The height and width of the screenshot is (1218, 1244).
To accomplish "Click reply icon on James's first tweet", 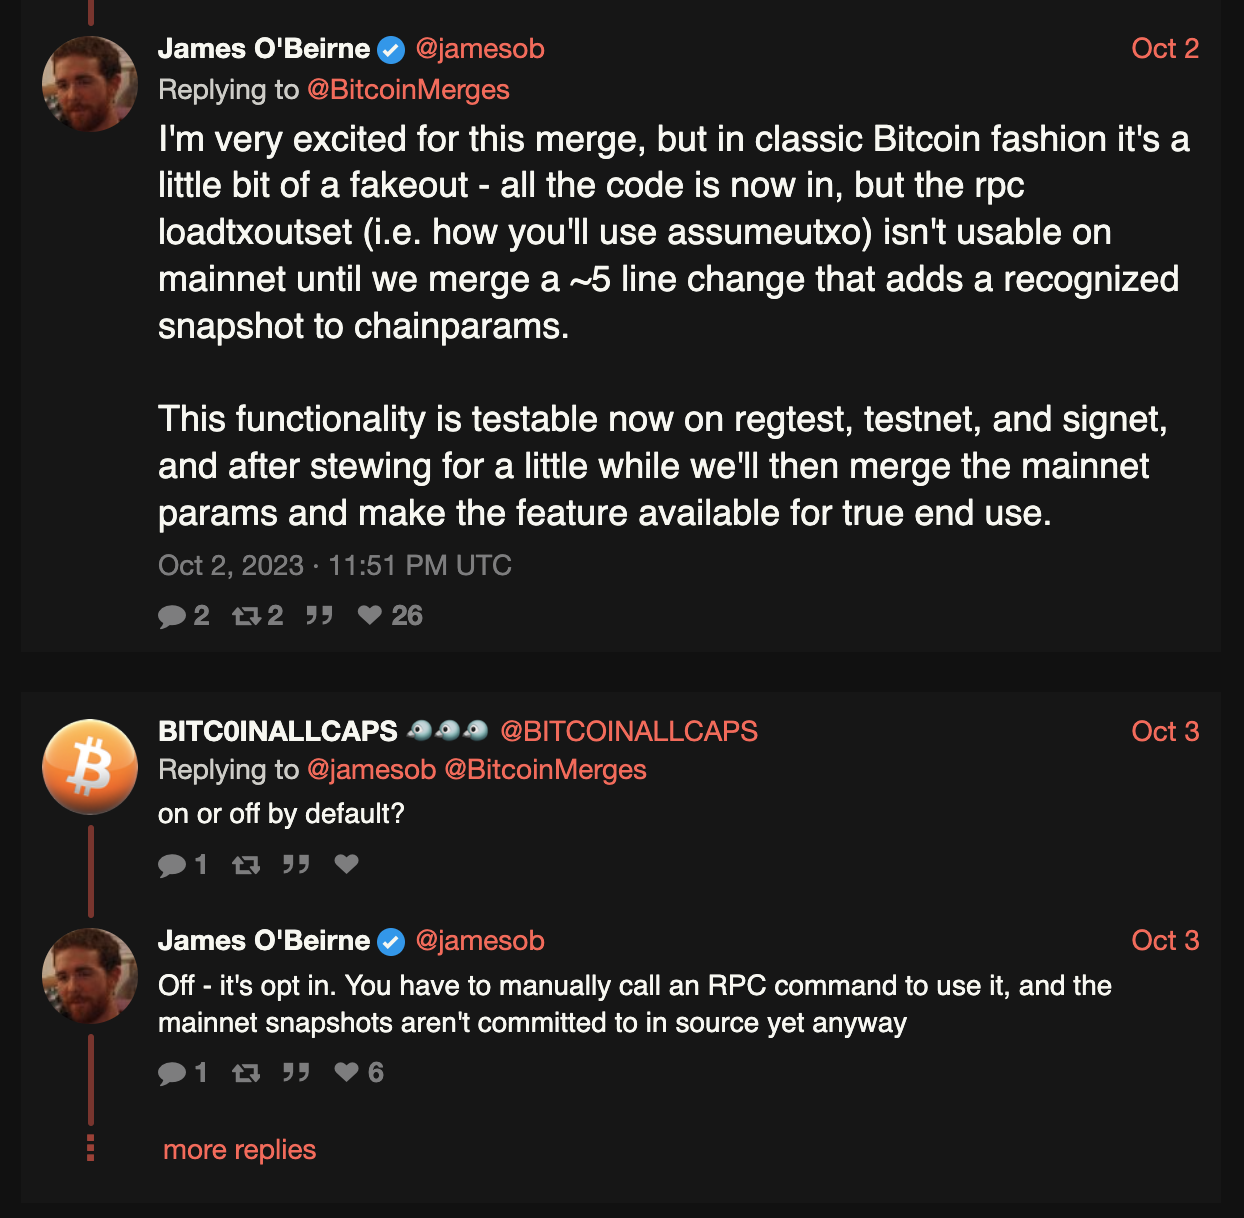I will [x=172, y=616].
